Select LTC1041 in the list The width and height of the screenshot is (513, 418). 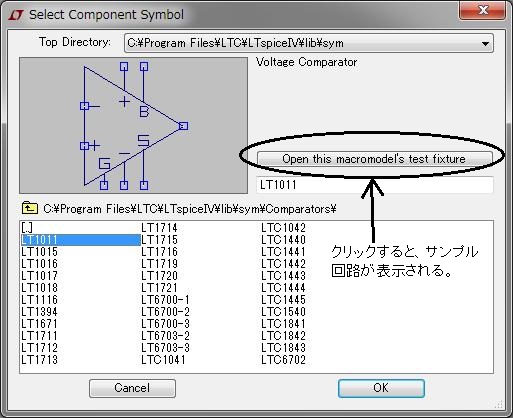coord(163,360)
